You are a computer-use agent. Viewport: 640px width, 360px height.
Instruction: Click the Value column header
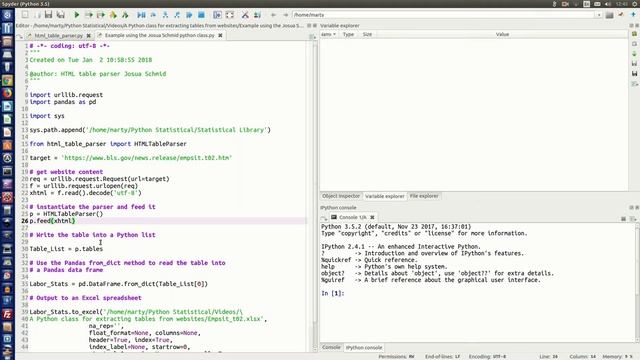click(x=502, y=34)
